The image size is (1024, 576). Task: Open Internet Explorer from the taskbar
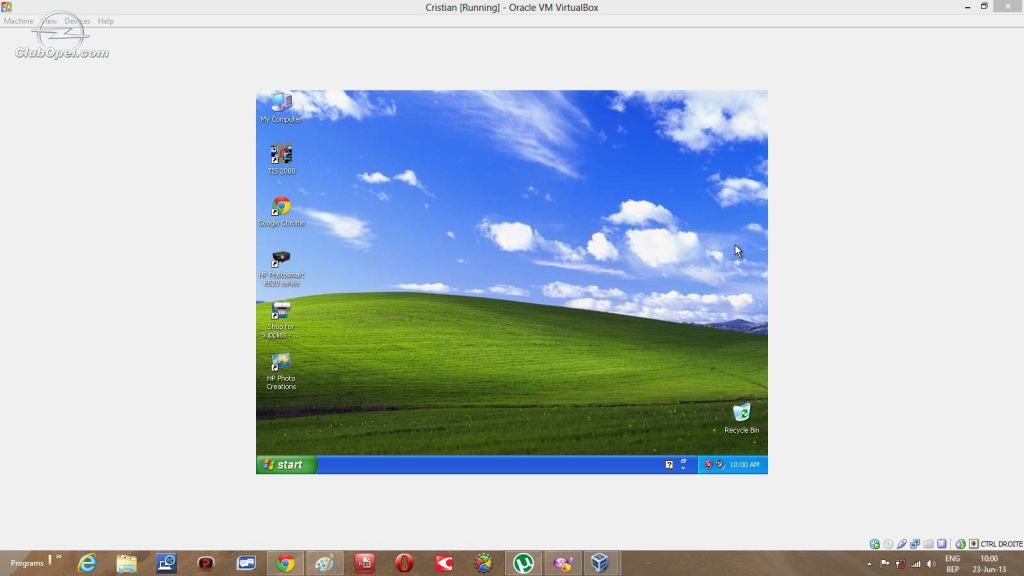click(87, 563)
